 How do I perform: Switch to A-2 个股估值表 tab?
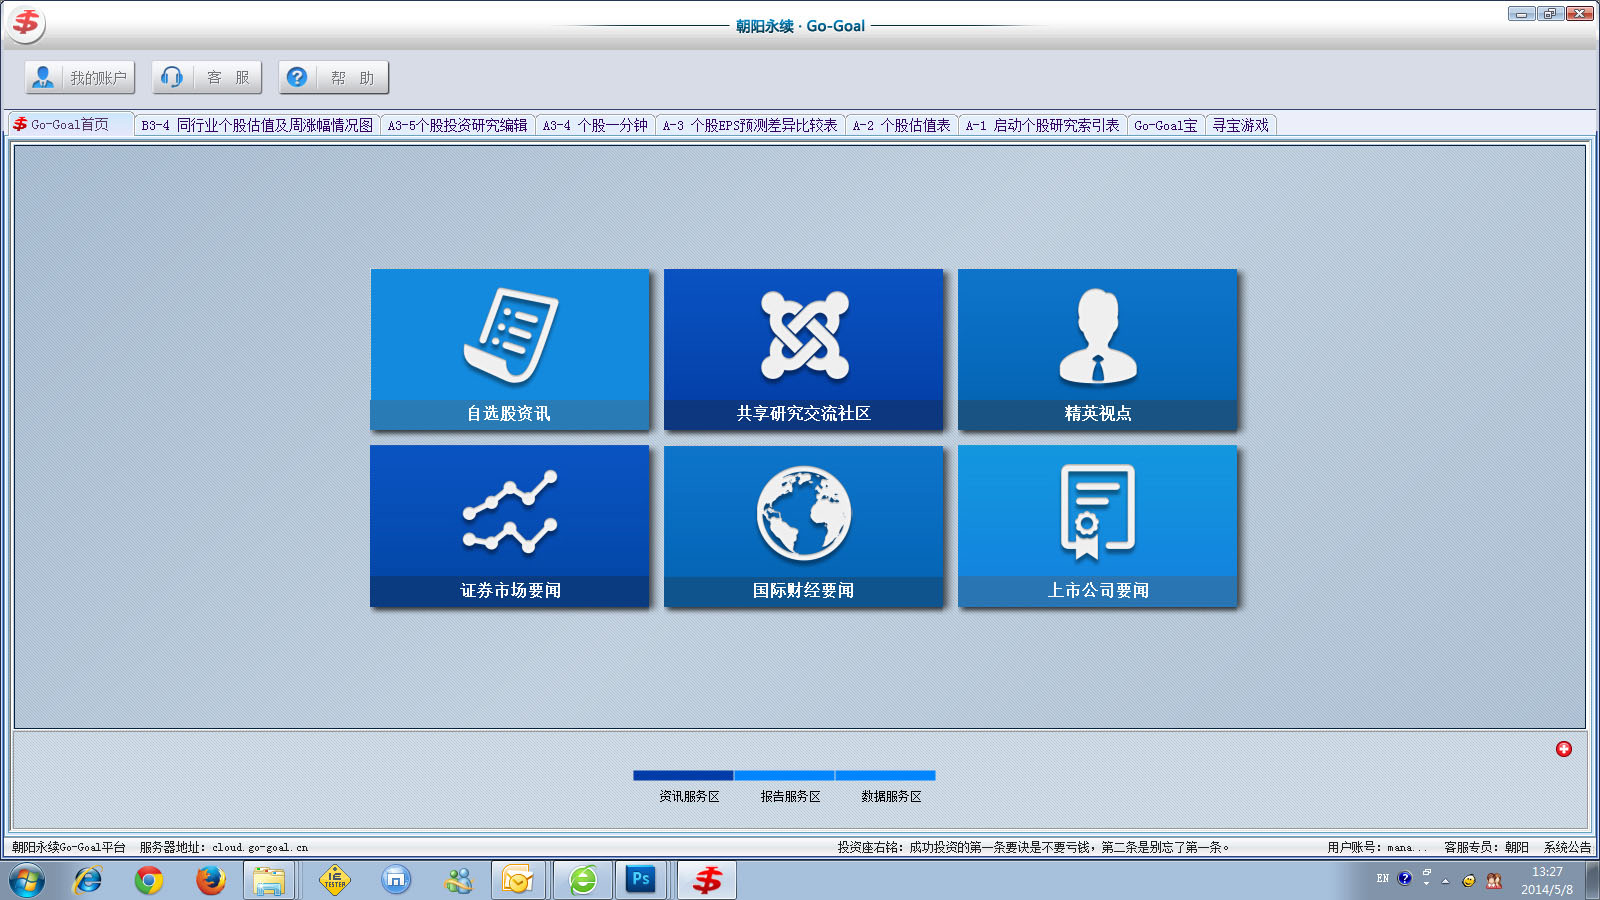(x=902, y=125)
